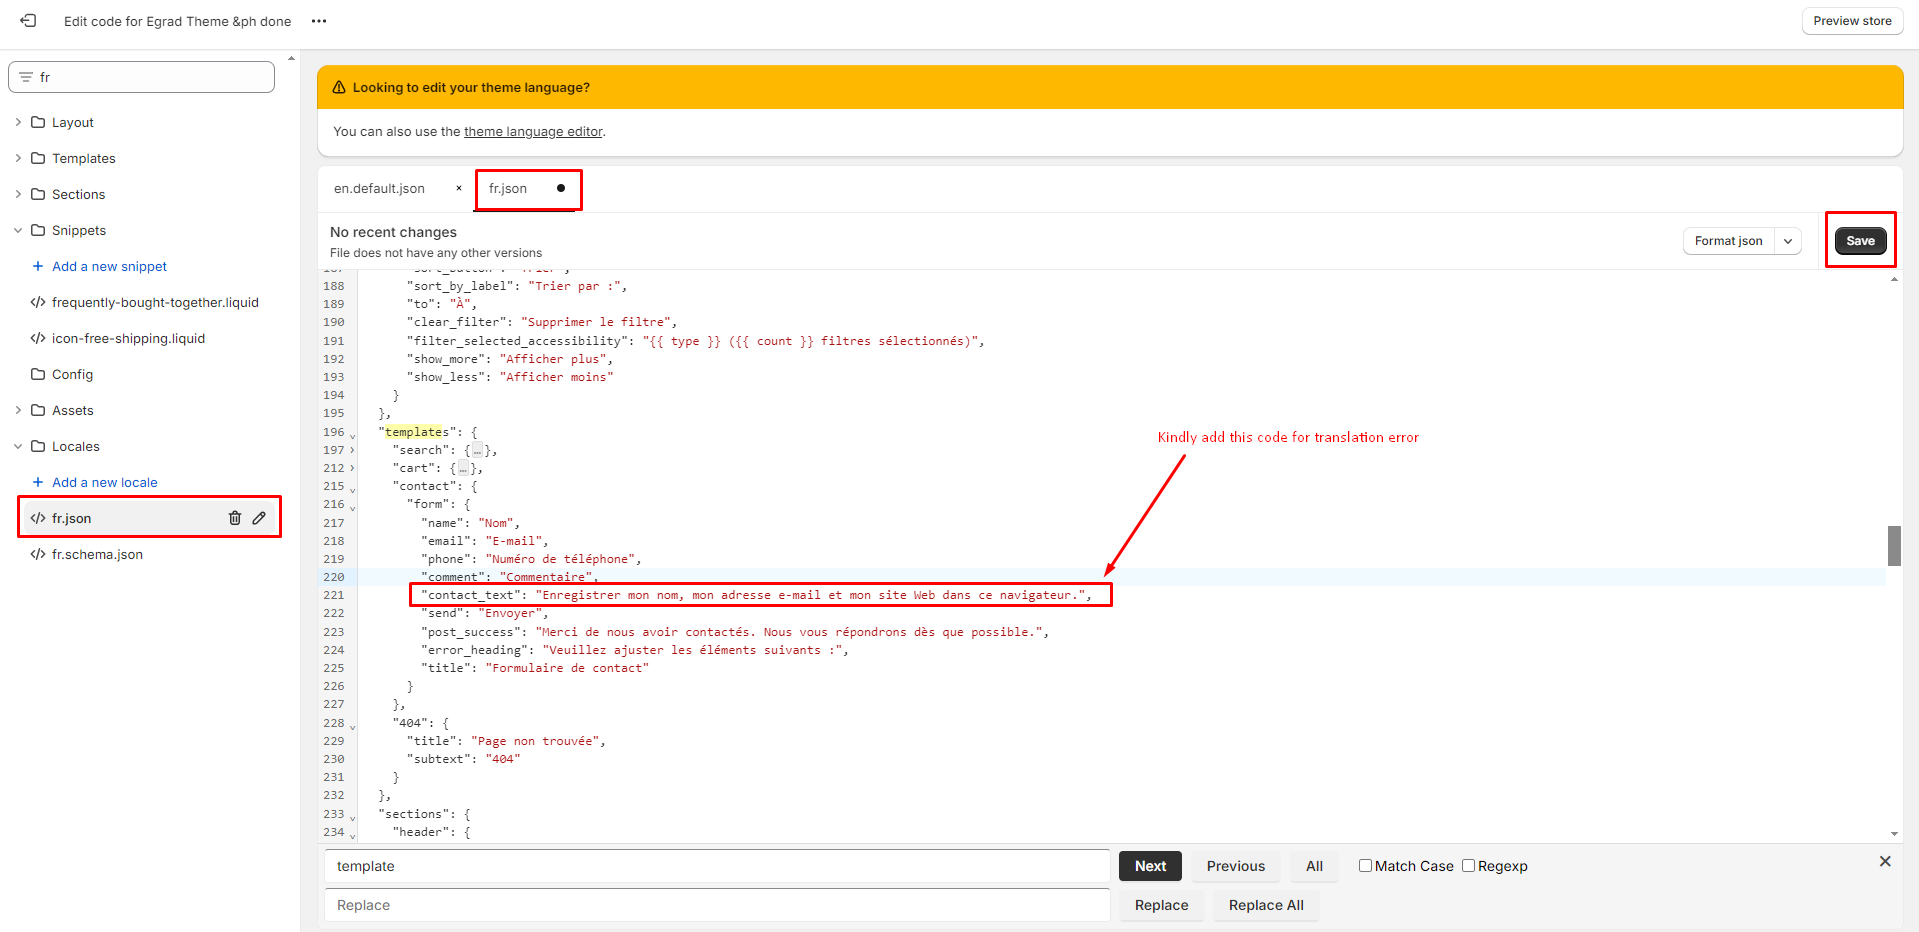Click the Assets folder icon
Viewport: 1919px width, 932px height.
[38, 410]
